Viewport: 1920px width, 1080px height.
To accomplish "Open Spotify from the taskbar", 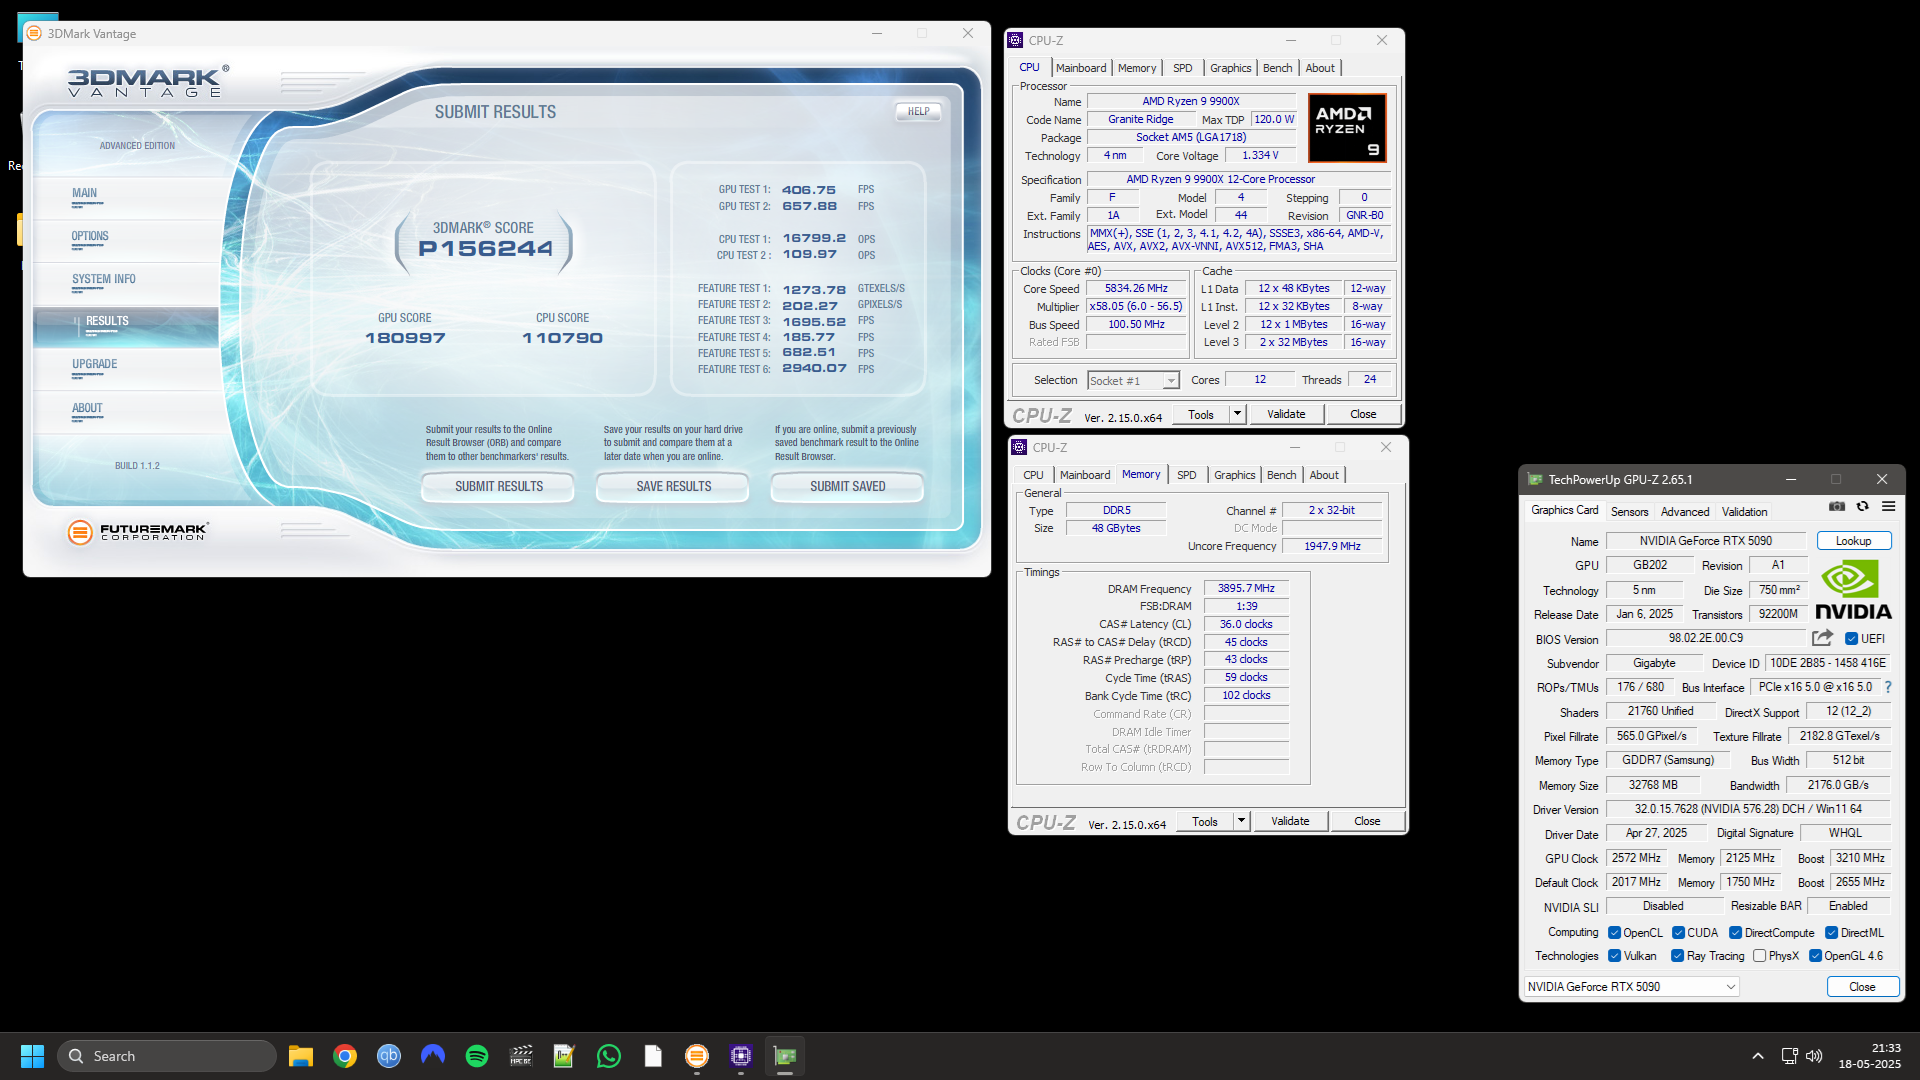I will [477, 1056].
